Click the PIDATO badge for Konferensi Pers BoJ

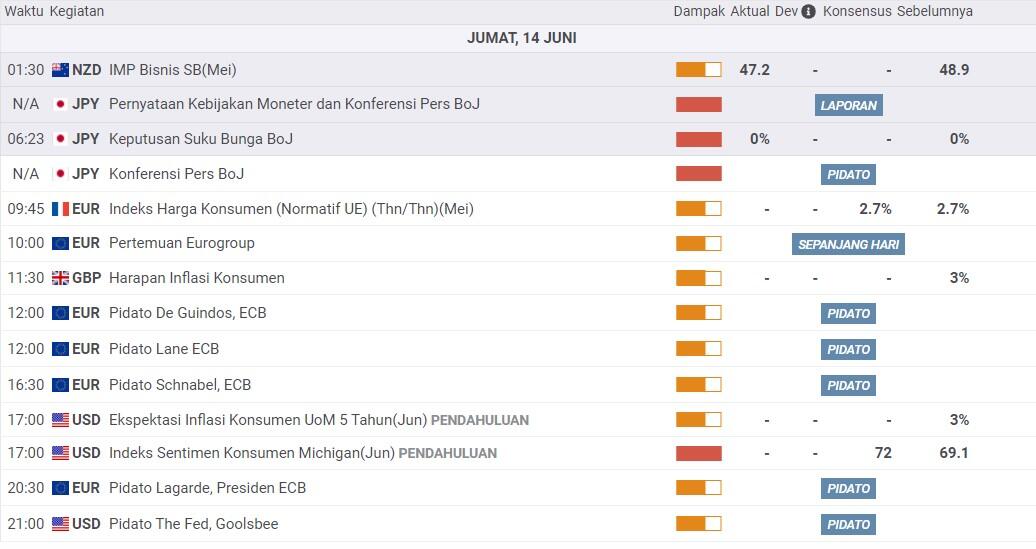click(x=848, y=174)
